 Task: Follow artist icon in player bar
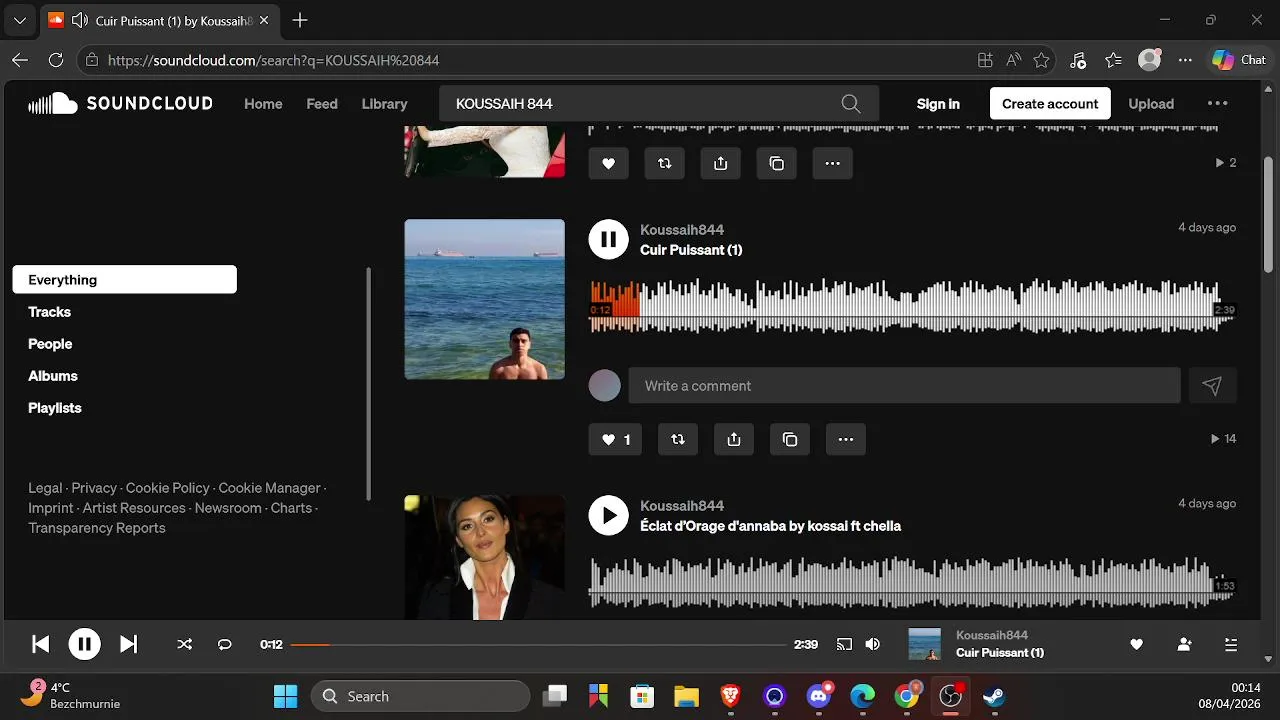coord(1184,645)
